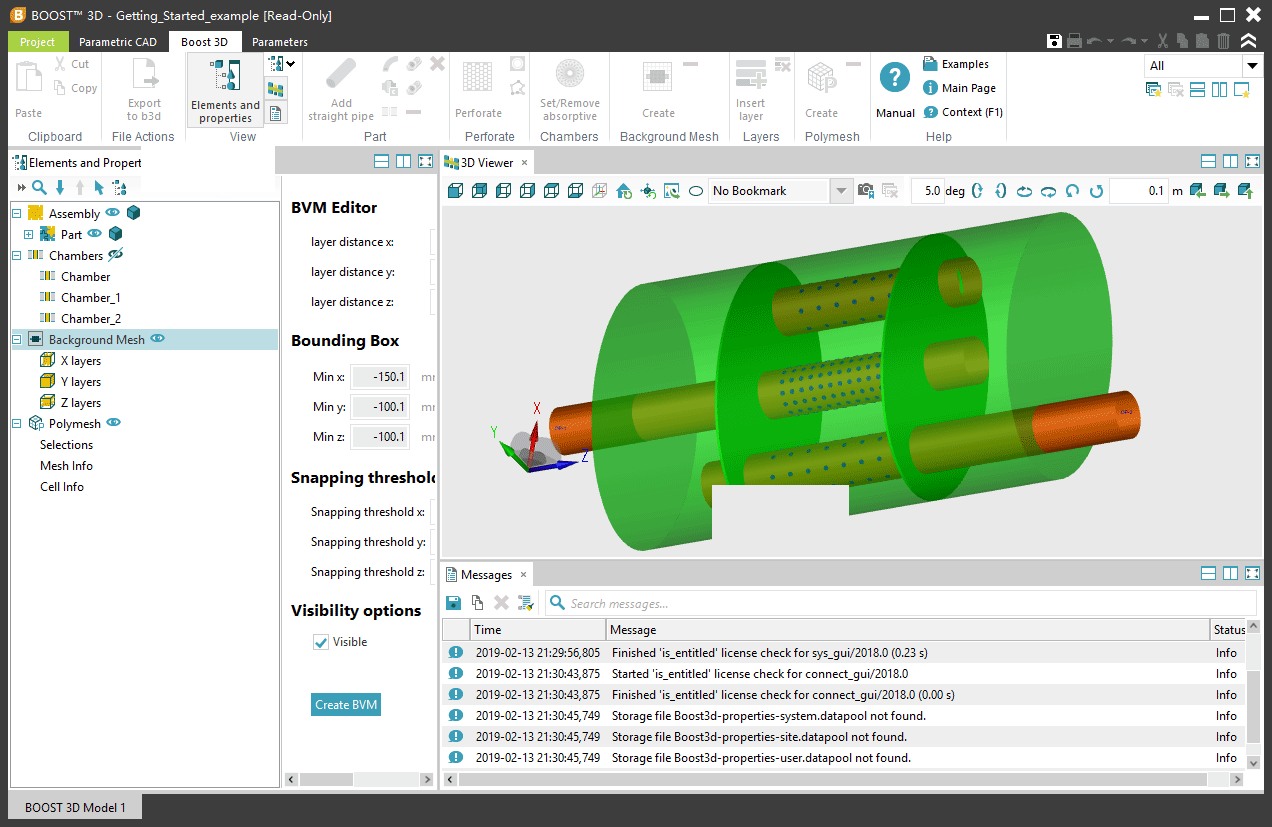This screenshot has width=1272, height=827.
Task: Click the starred window icon under the All dropdown
Action: [x=1241, y=90]
